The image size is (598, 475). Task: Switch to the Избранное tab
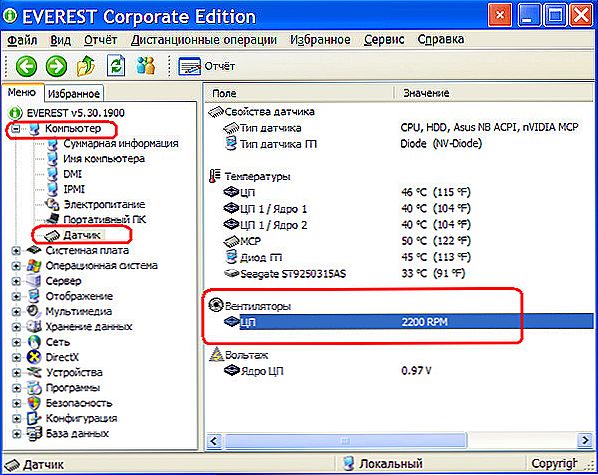pyautogui.click(x=74, y=93)
